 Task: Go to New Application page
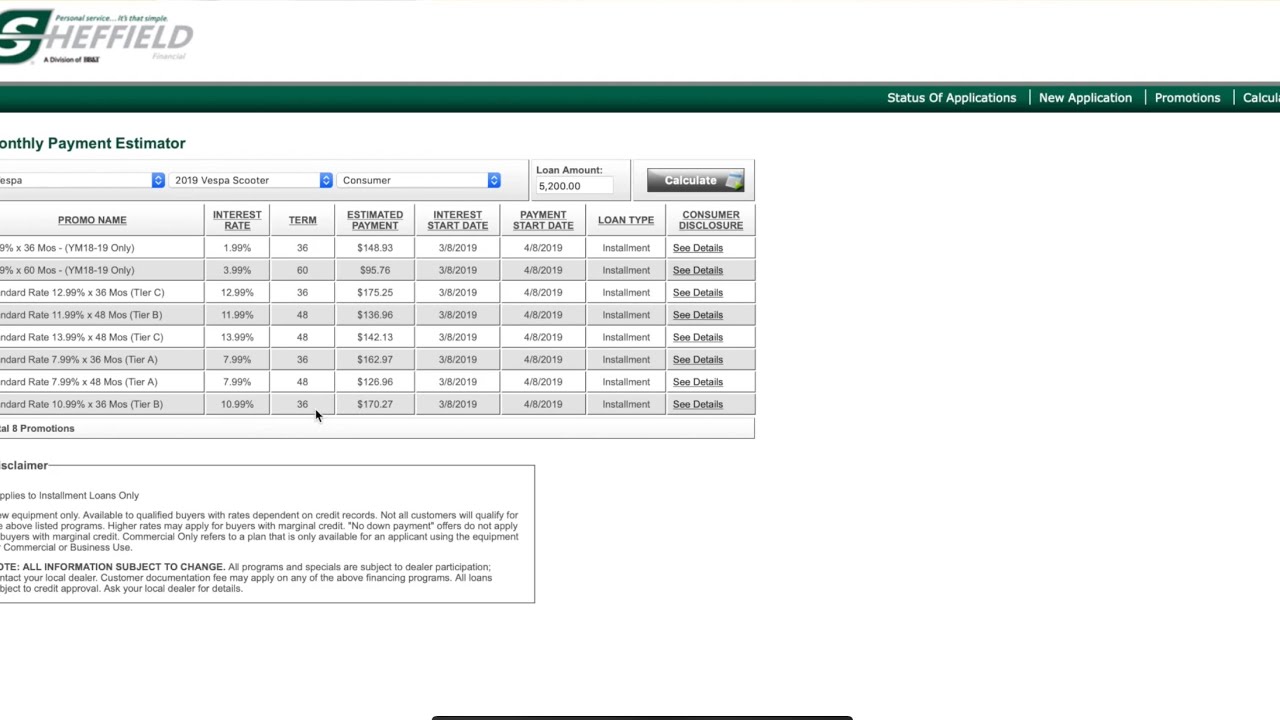click(1085, 98)
